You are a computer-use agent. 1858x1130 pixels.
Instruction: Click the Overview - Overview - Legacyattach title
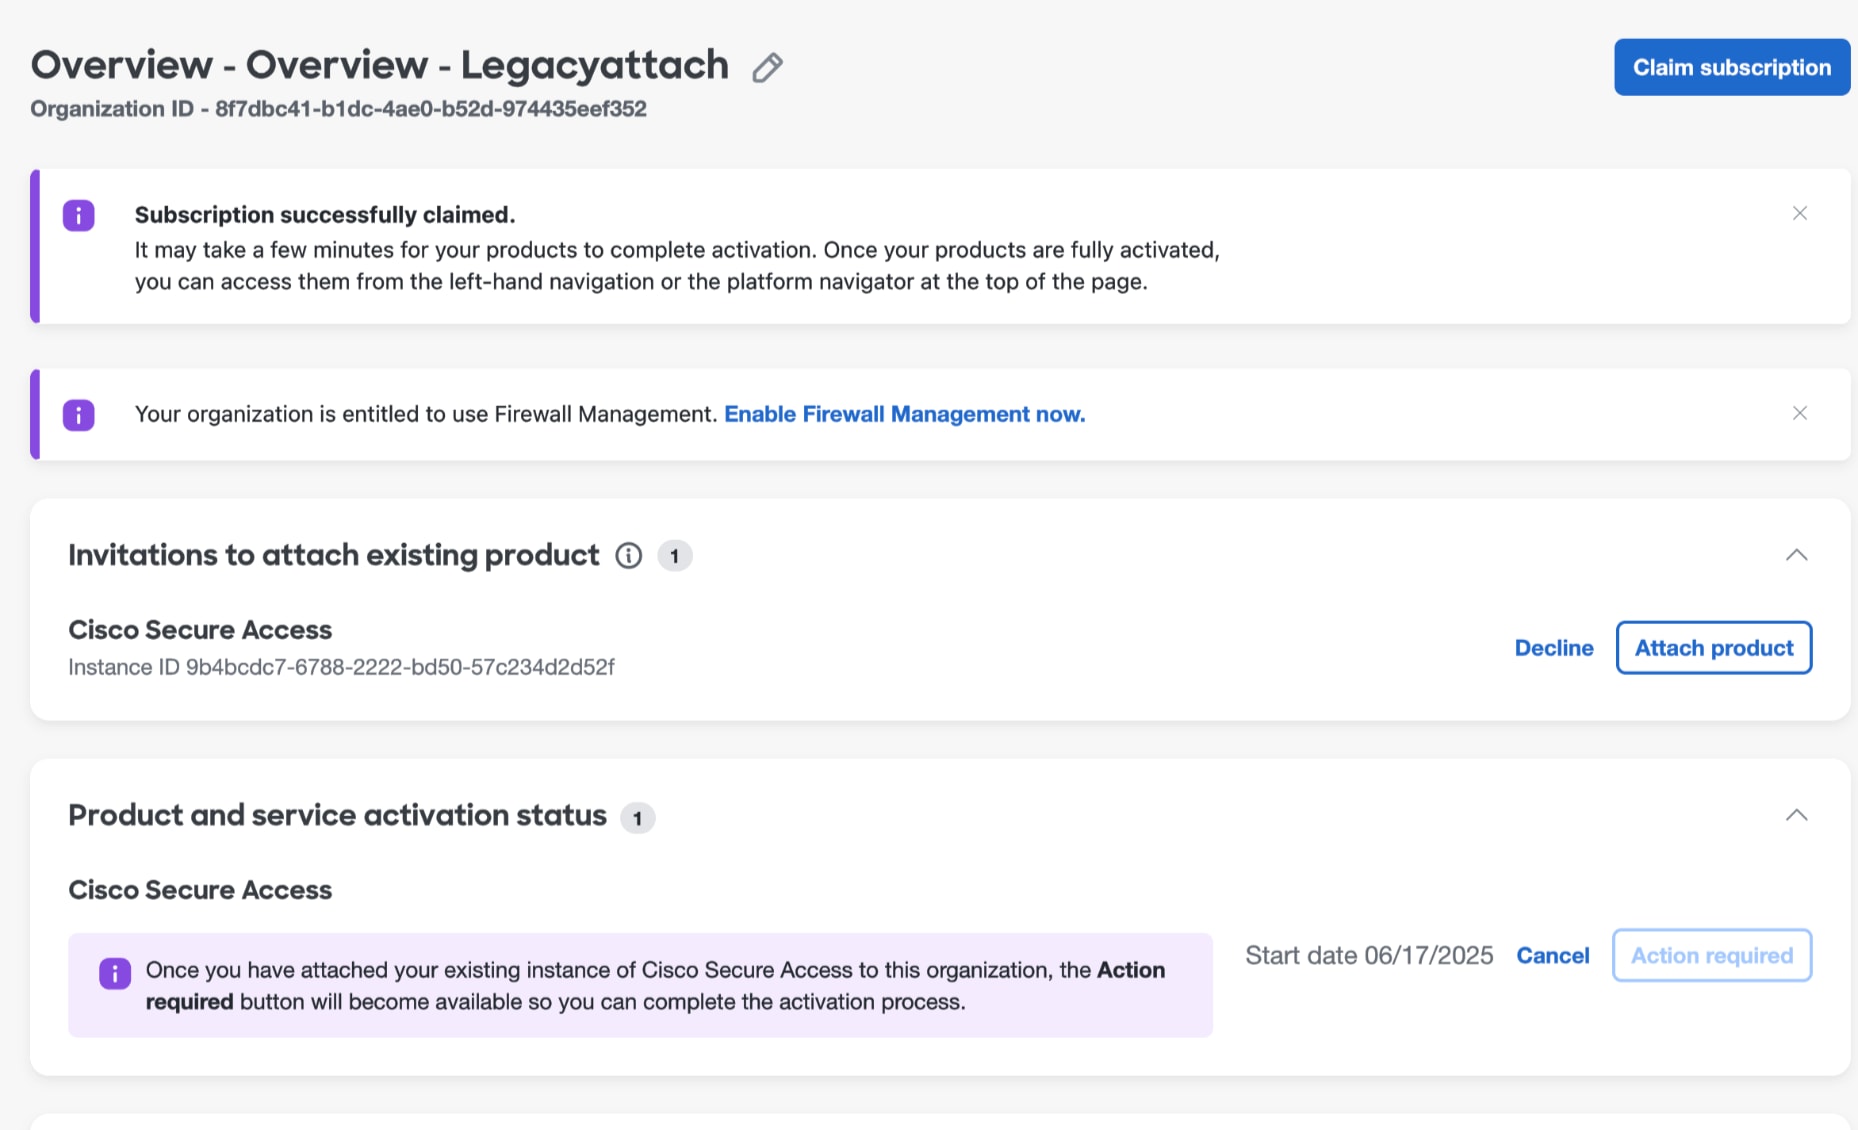tap(380, 65)
